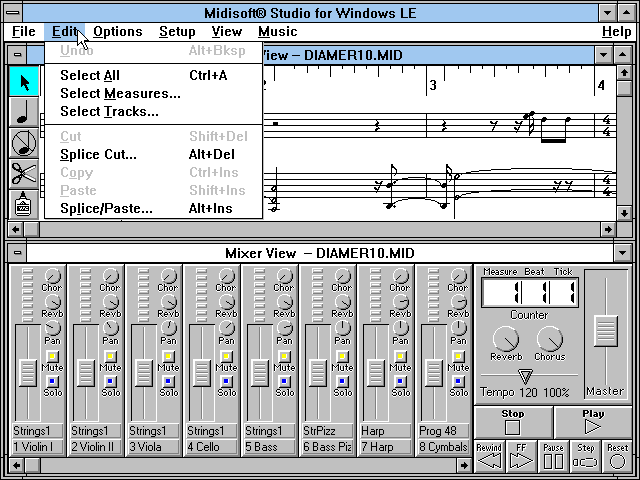640x480 pixels.
Task: Open the Options menu
Action: (118, 31)
